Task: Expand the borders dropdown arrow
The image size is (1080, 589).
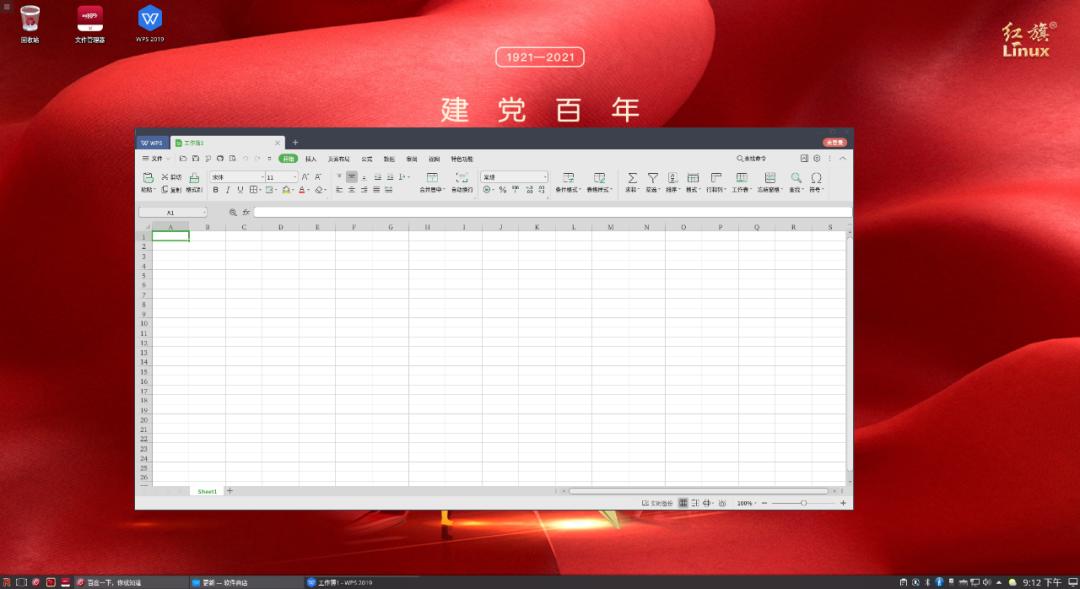Action: pos(260,189)
